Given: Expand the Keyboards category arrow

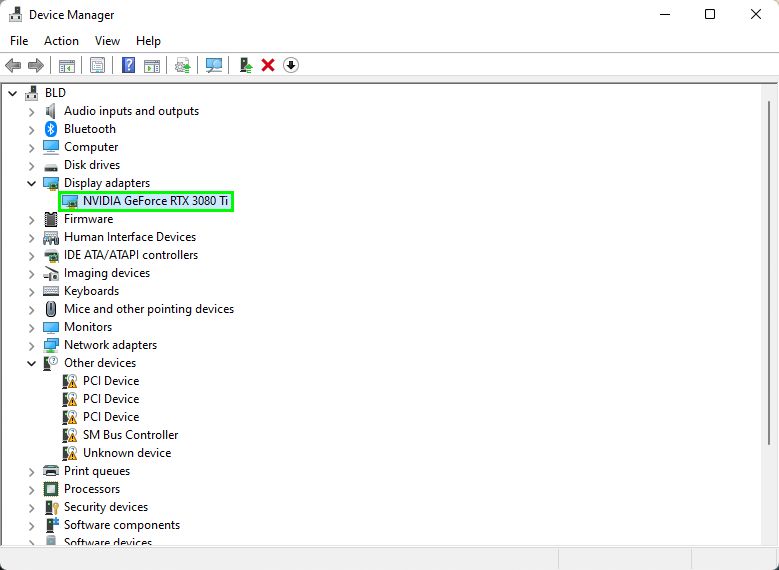Looking at the screenshot, I should [x=32, y=291].
